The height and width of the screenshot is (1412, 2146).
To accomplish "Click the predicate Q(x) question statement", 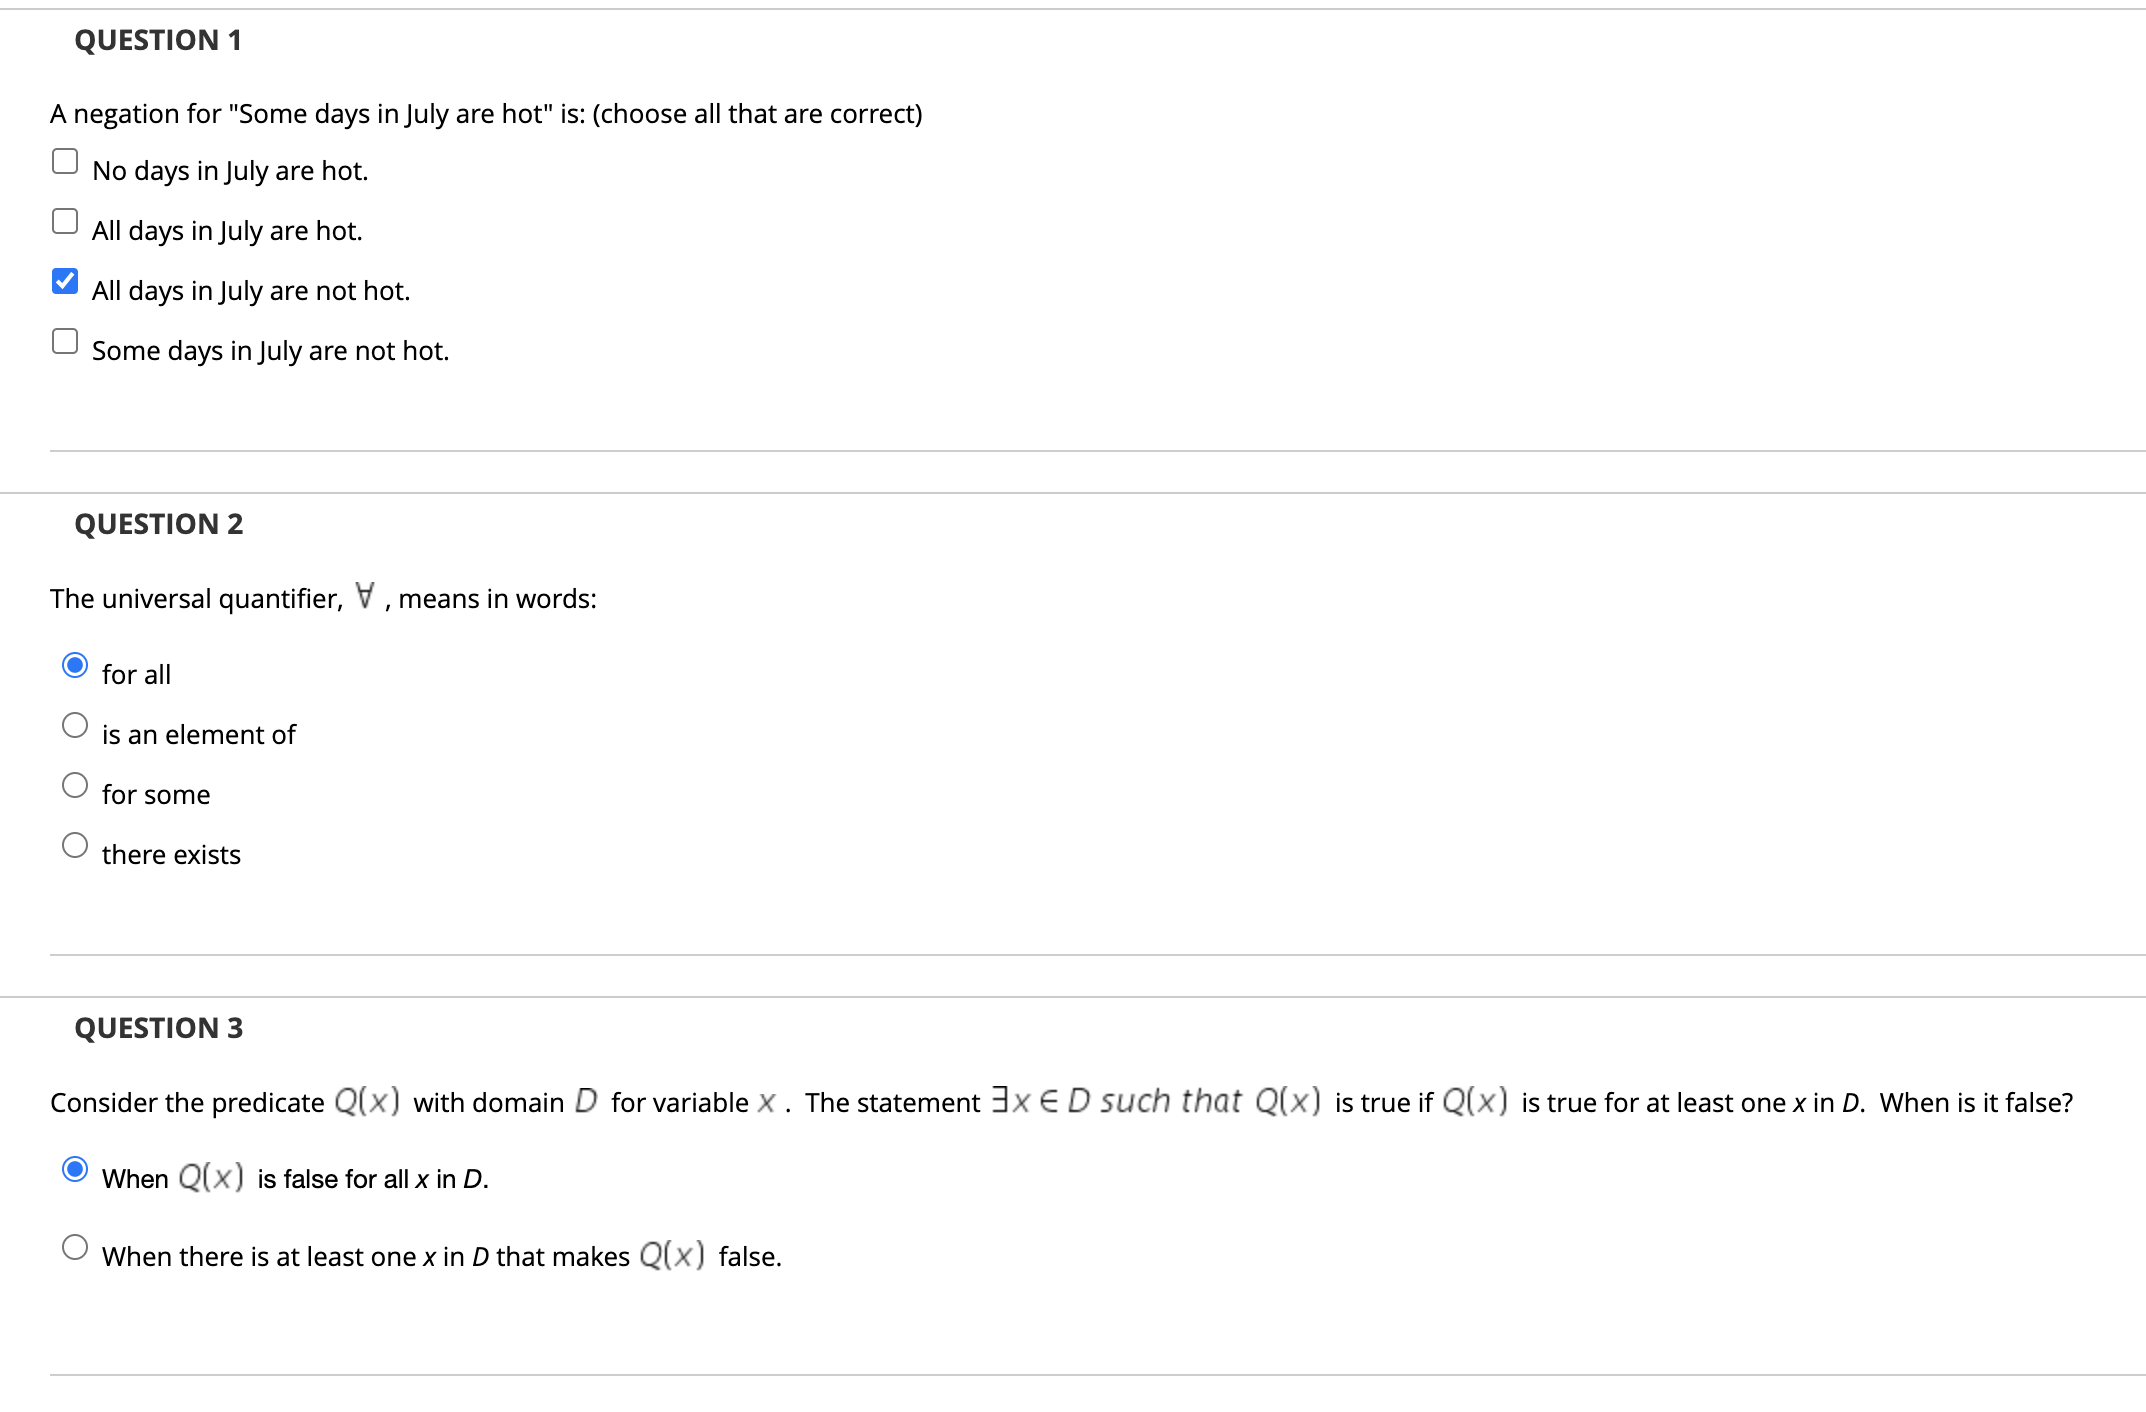I will [700, 1102].
